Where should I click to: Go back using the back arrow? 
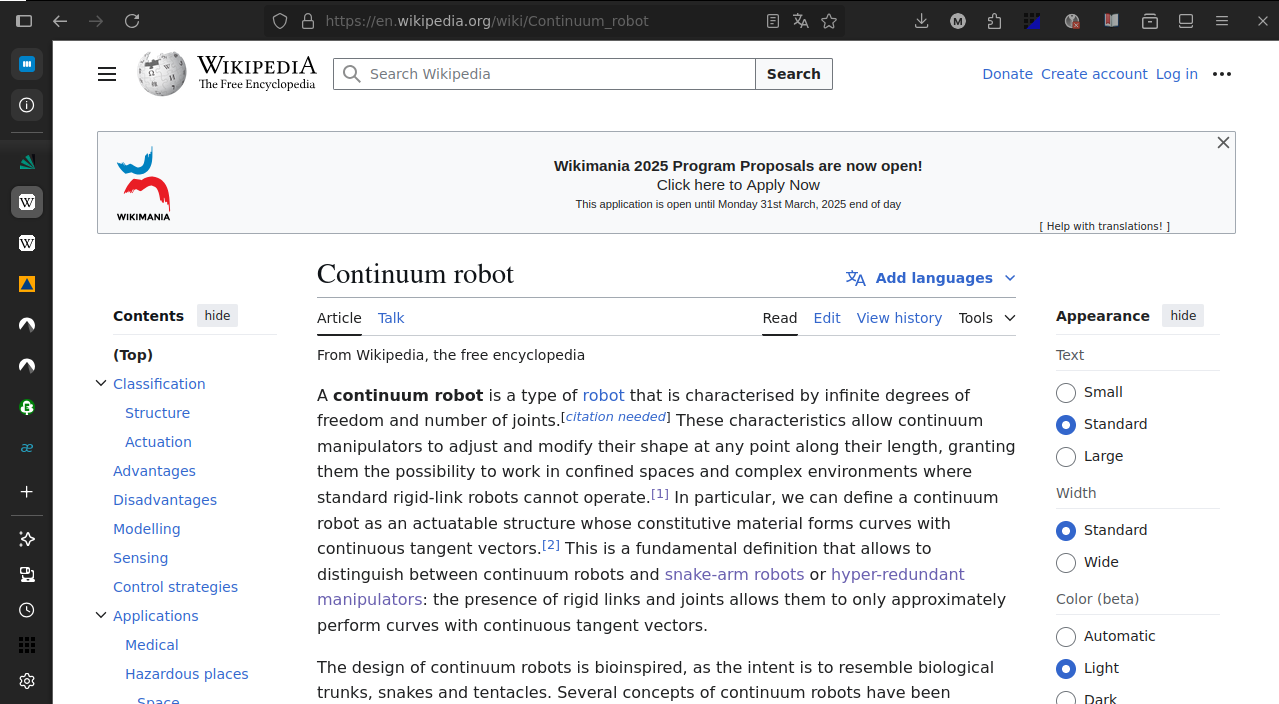60,21
